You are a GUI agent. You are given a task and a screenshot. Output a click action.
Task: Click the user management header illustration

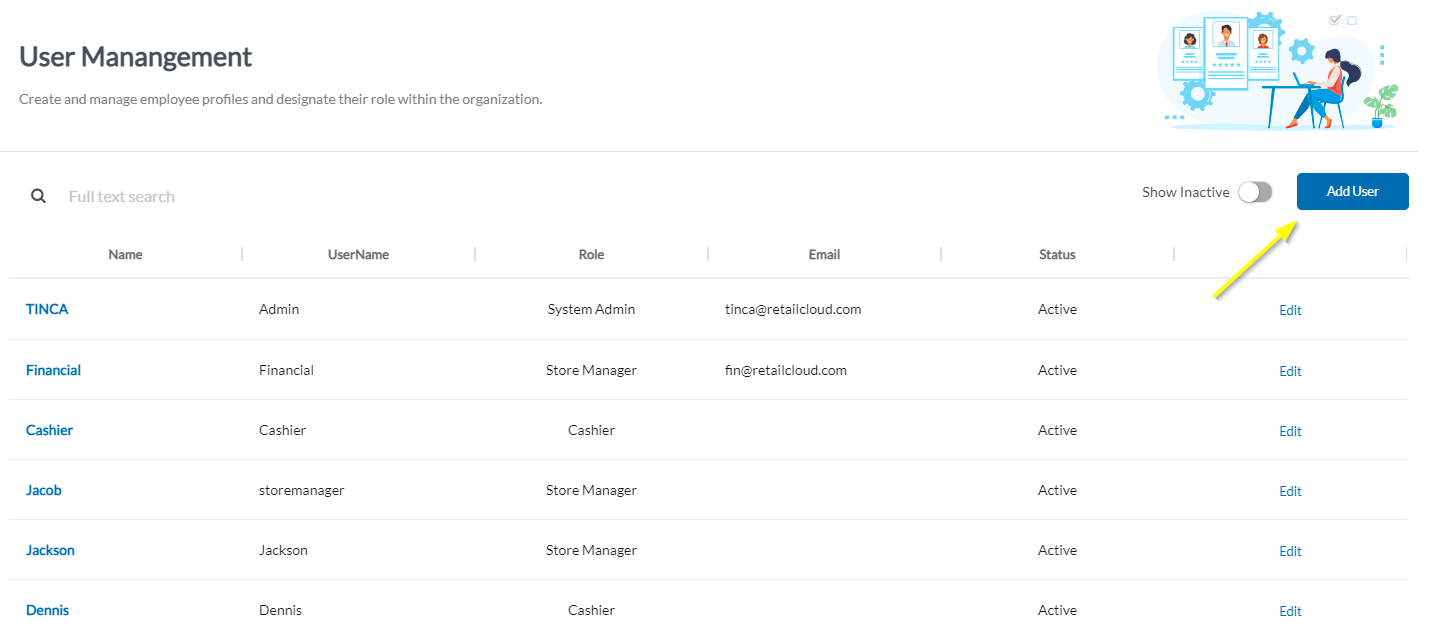click(1270, 72)
